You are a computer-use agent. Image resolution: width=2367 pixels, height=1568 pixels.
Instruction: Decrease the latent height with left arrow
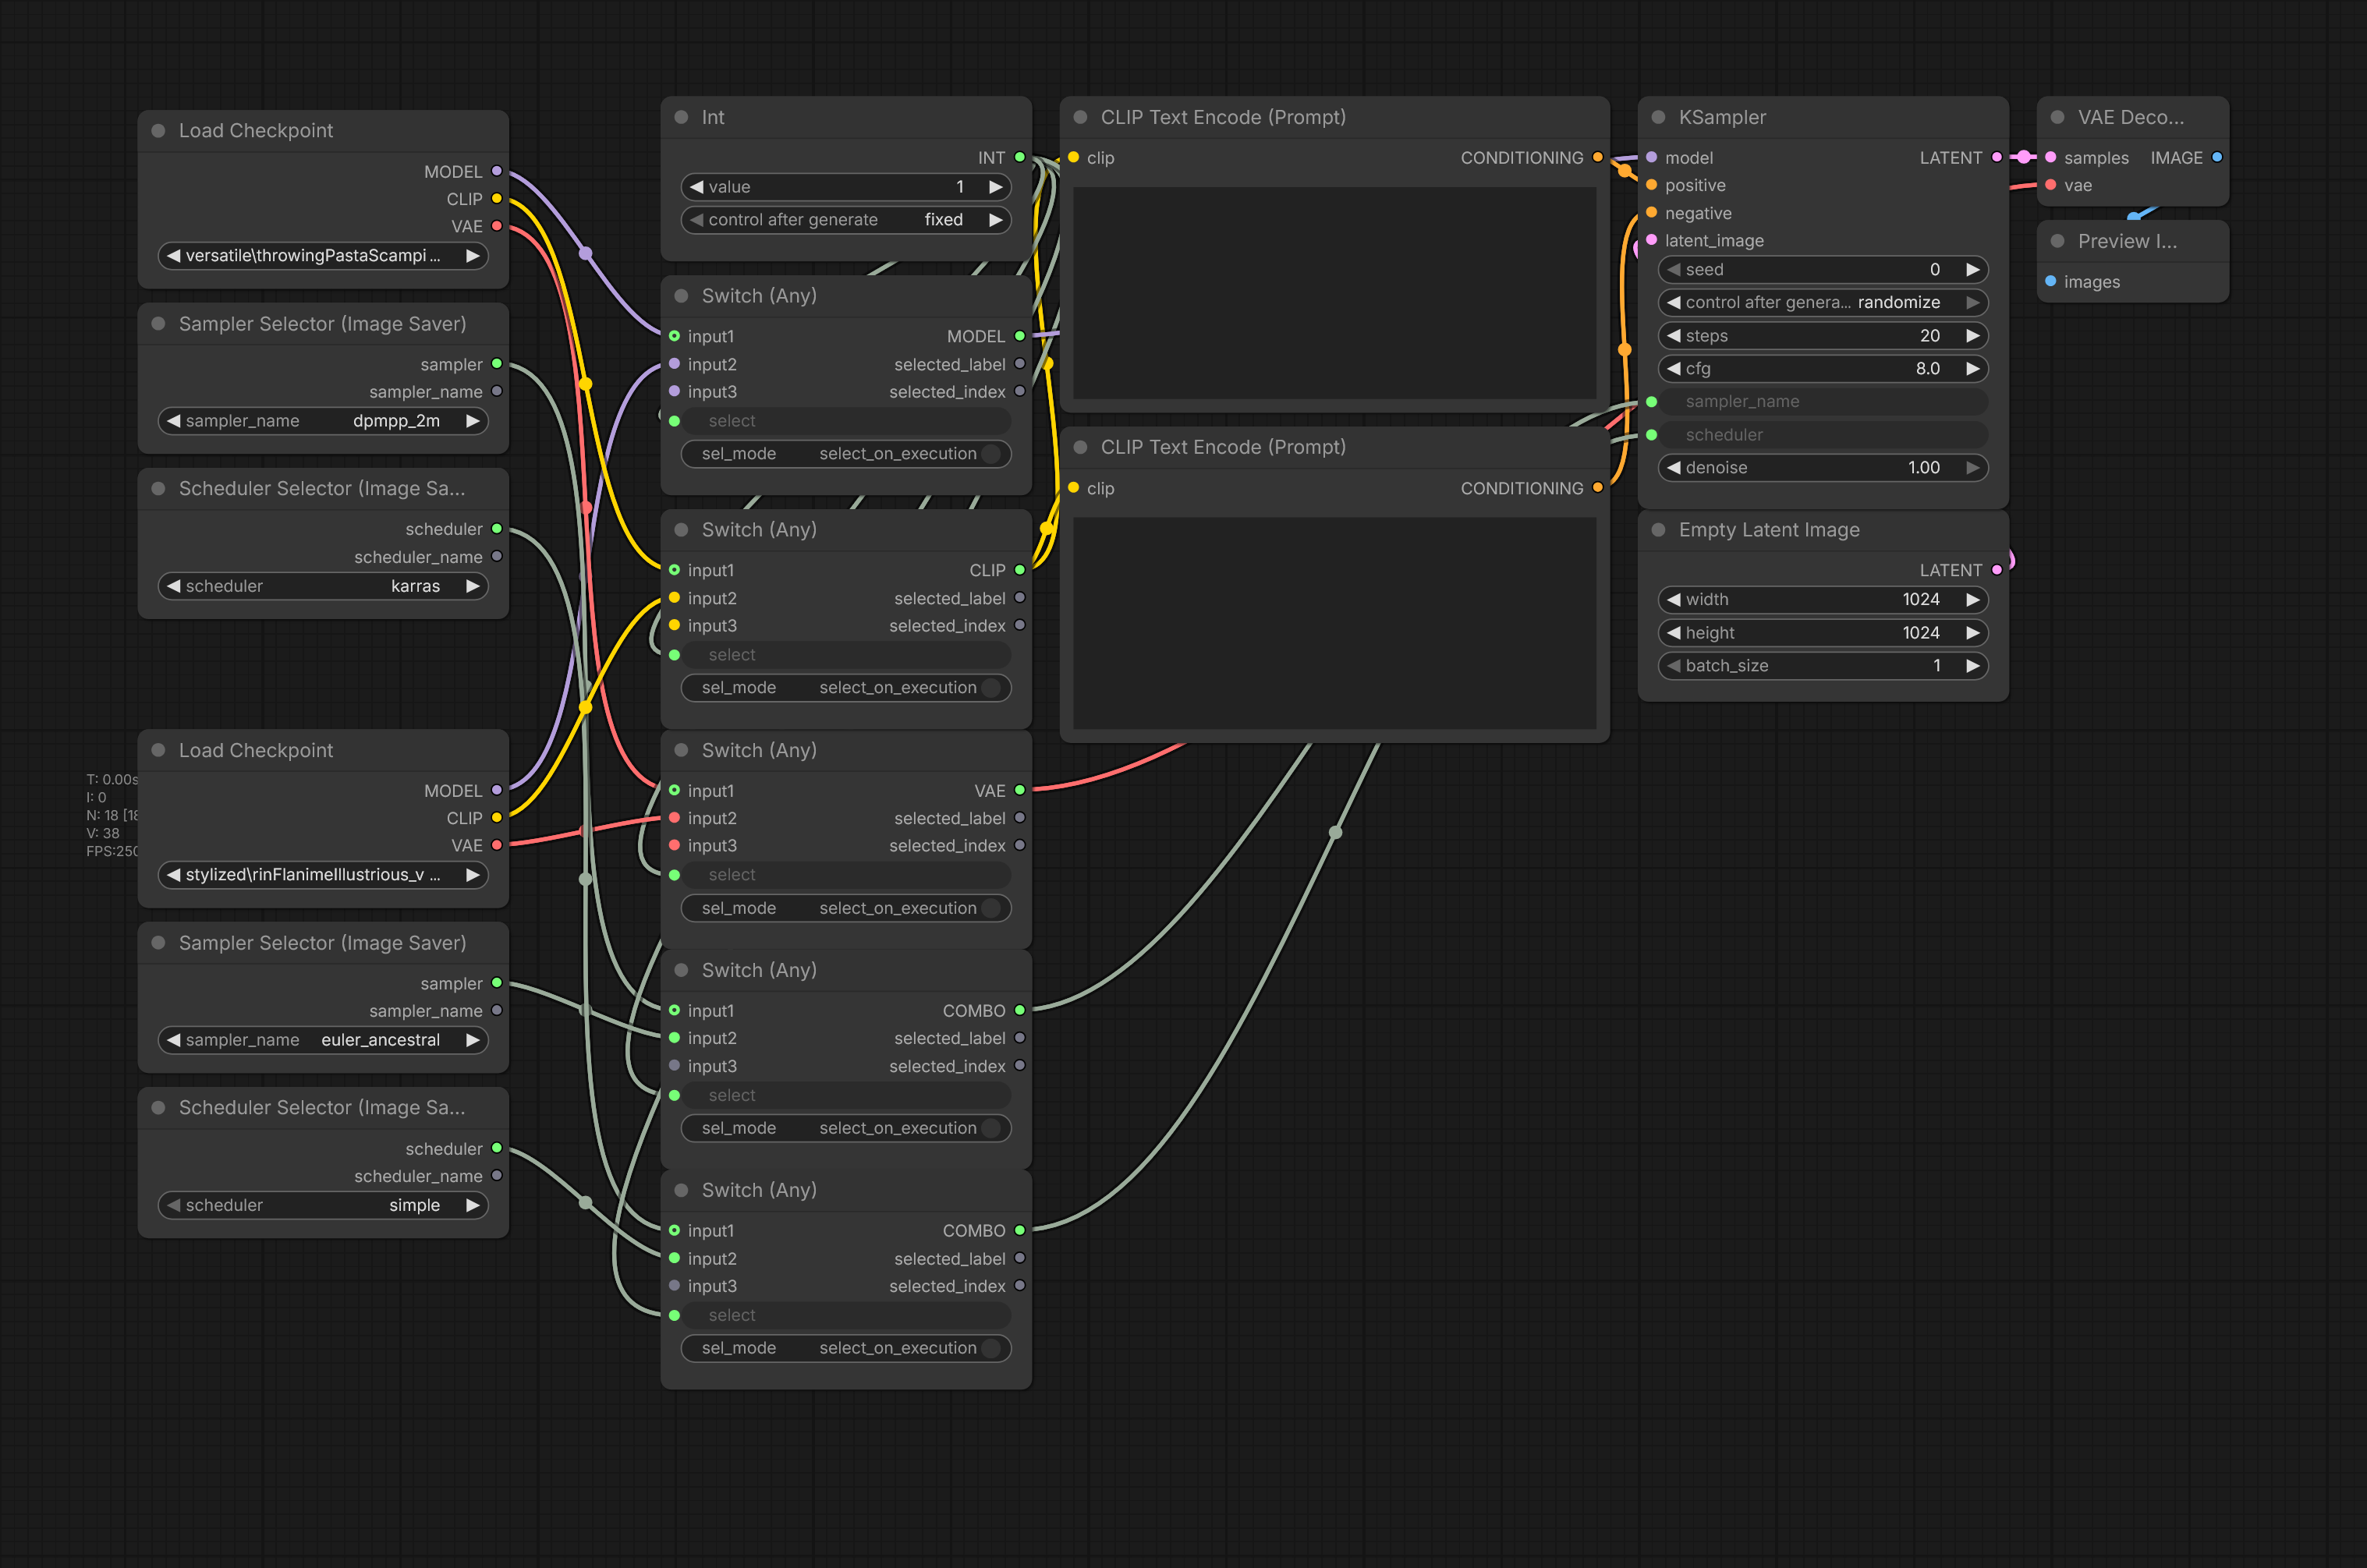1674,633
